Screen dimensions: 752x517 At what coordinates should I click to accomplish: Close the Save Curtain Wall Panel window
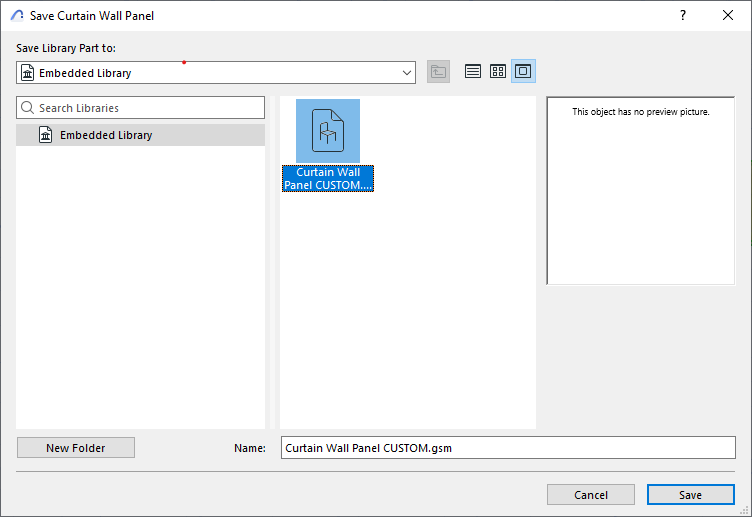pyautogui.click(x=727, y=15)
